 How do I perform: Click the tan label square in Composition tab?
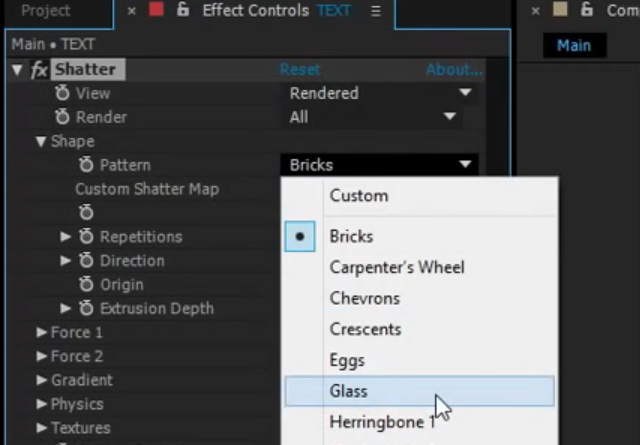[x=560, y=9]
